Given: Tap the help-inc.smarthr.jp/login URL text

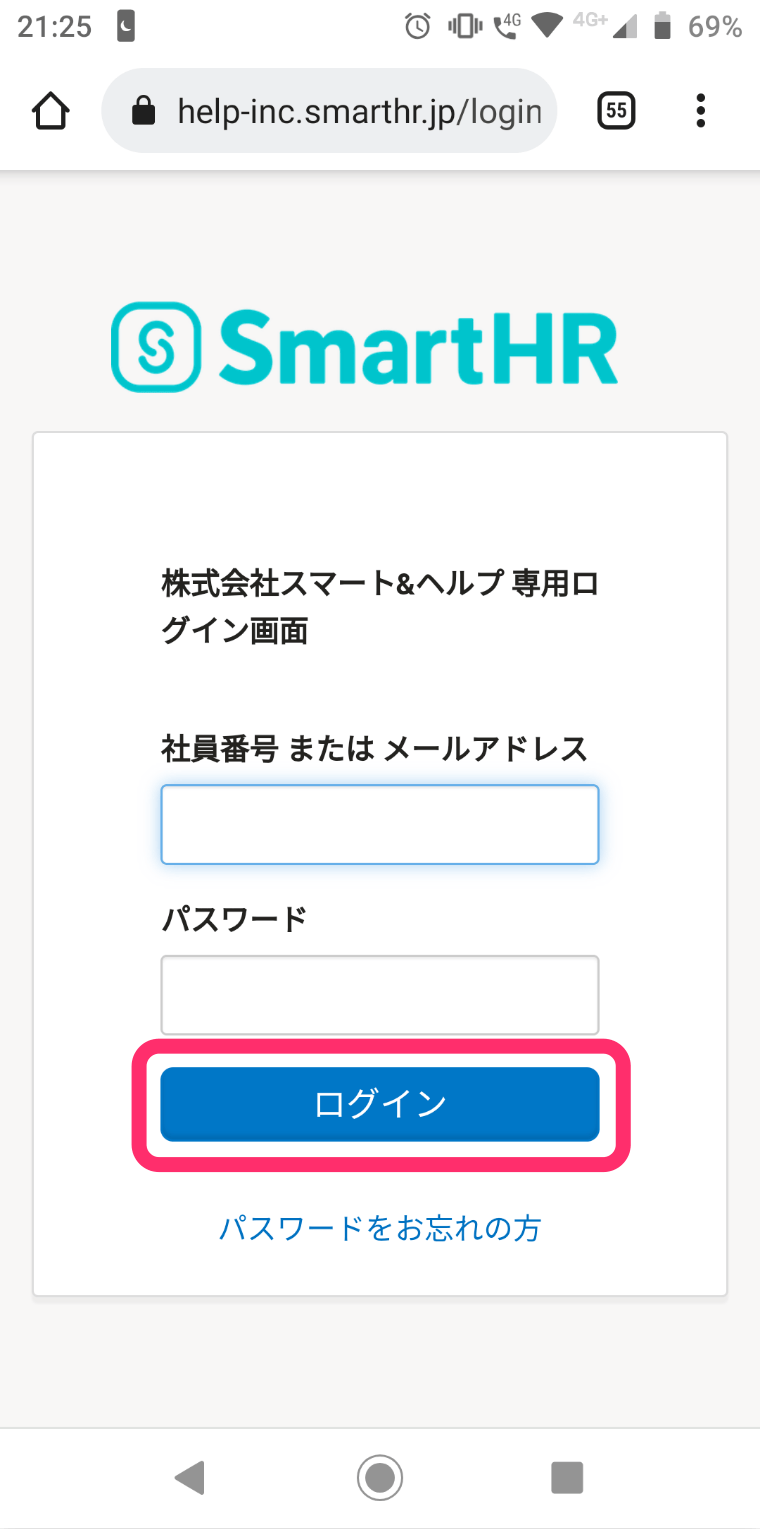Looking at the screenshot, I should pyautogui.click(x=359, y=111).
